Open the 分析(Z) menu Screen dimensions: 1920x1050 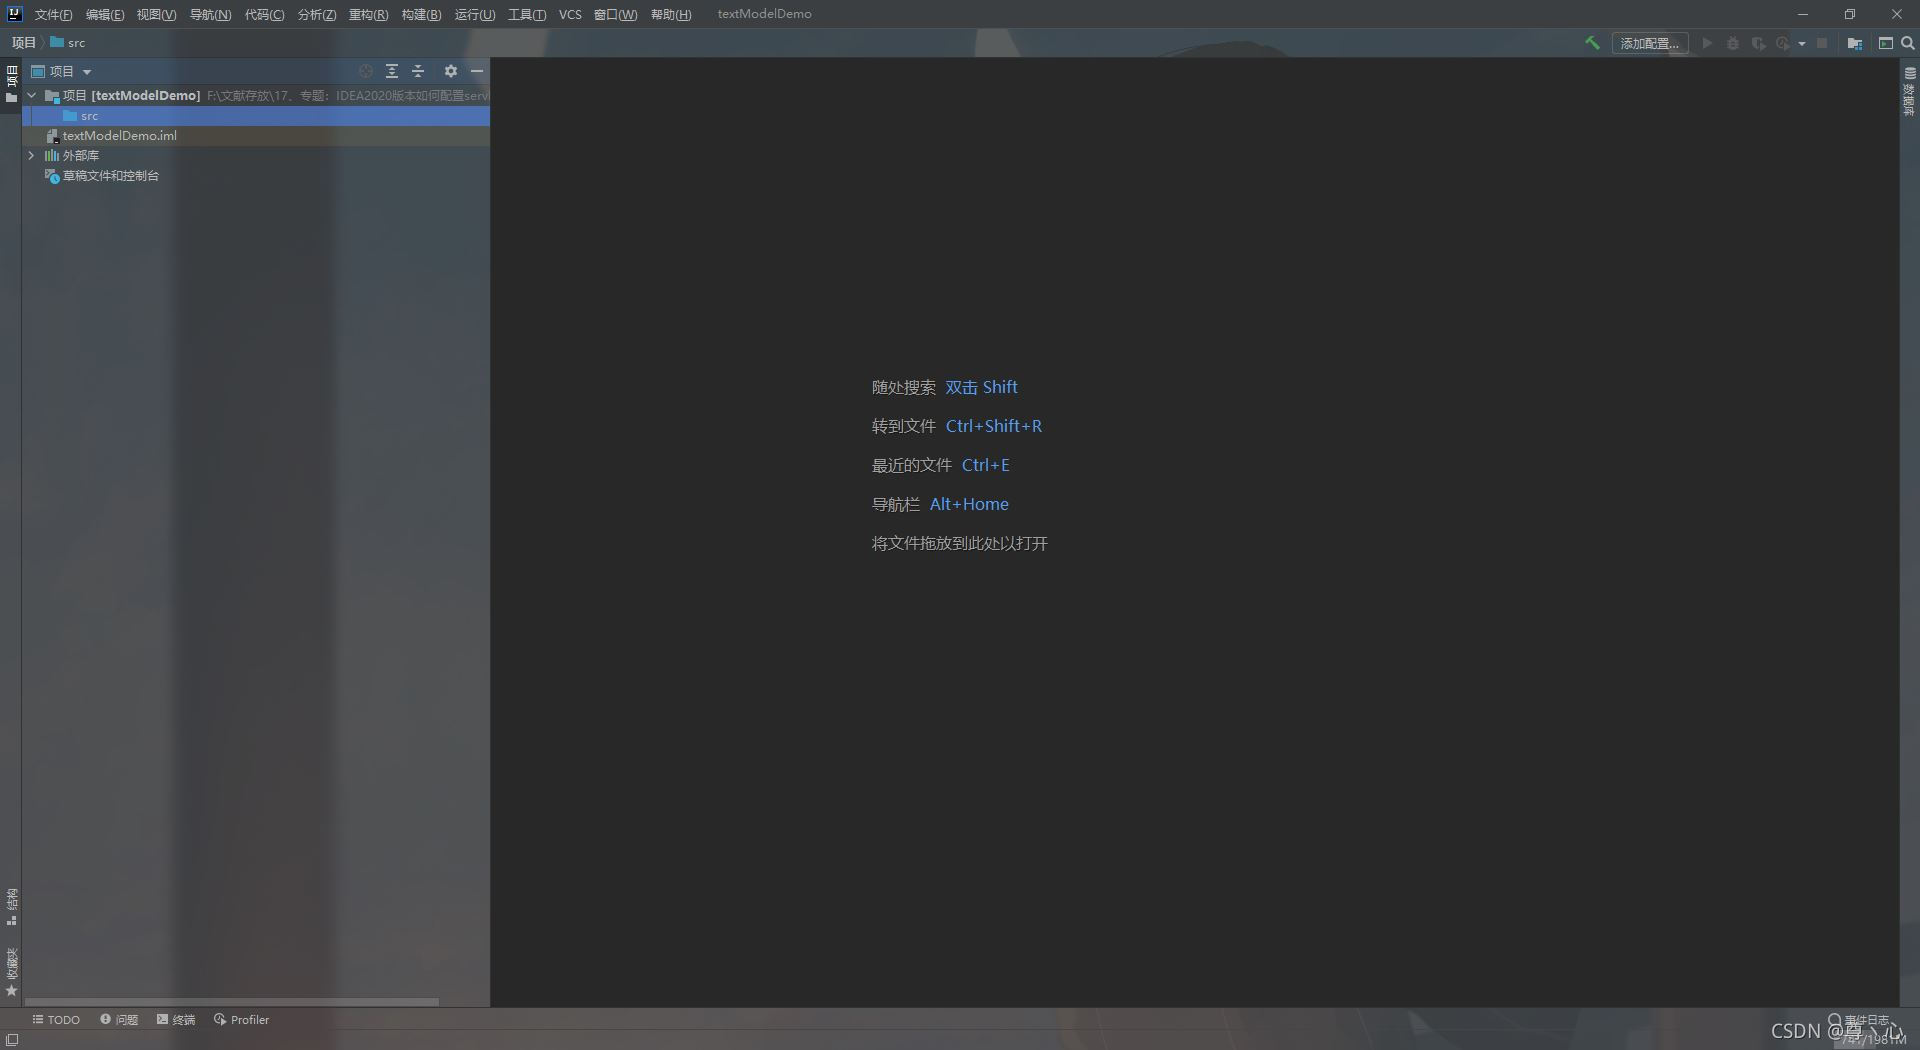coord(317,14)
